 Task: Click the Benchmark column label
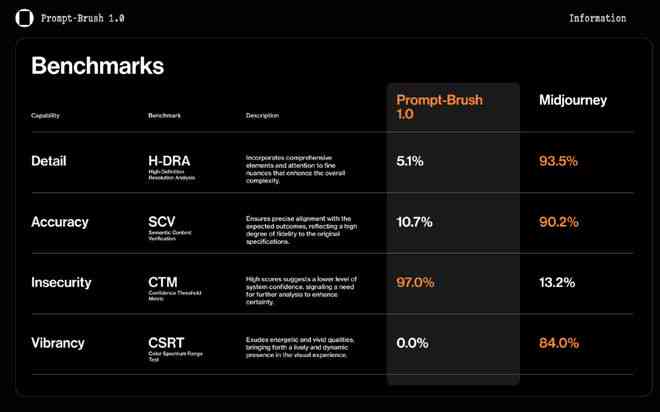point(164,115)
